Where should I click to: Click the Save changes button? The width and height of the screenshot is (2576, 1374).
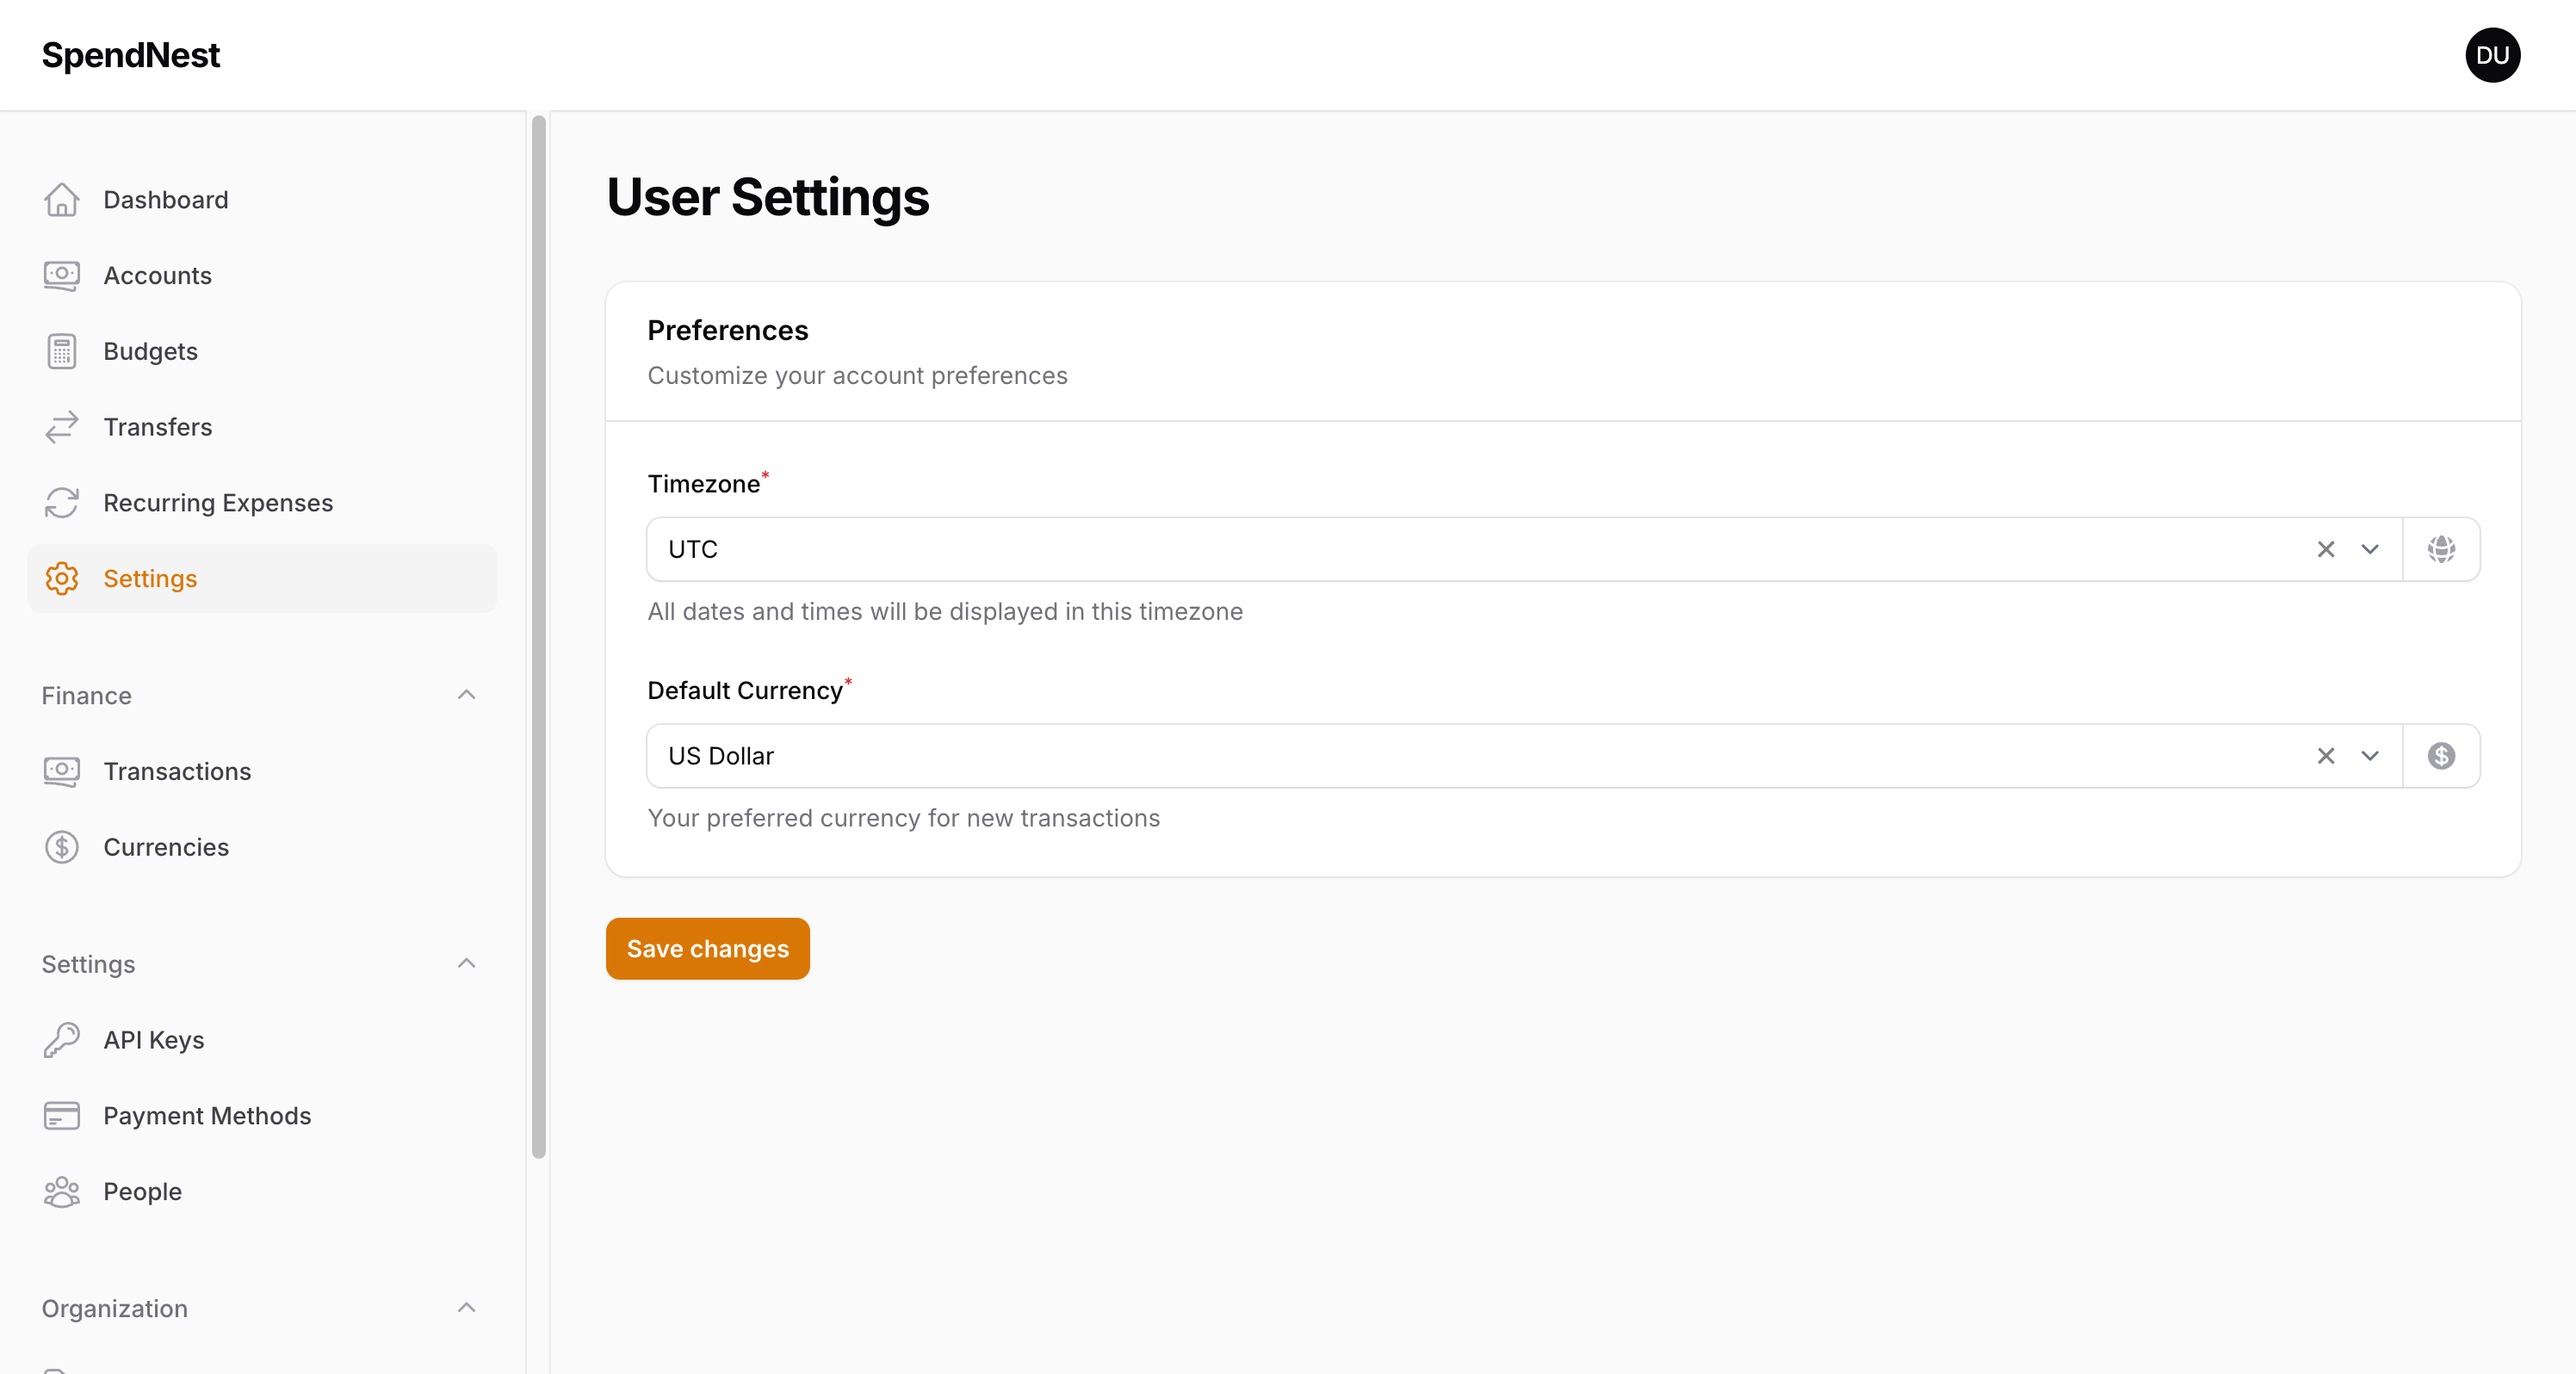(x=707, y=949)
